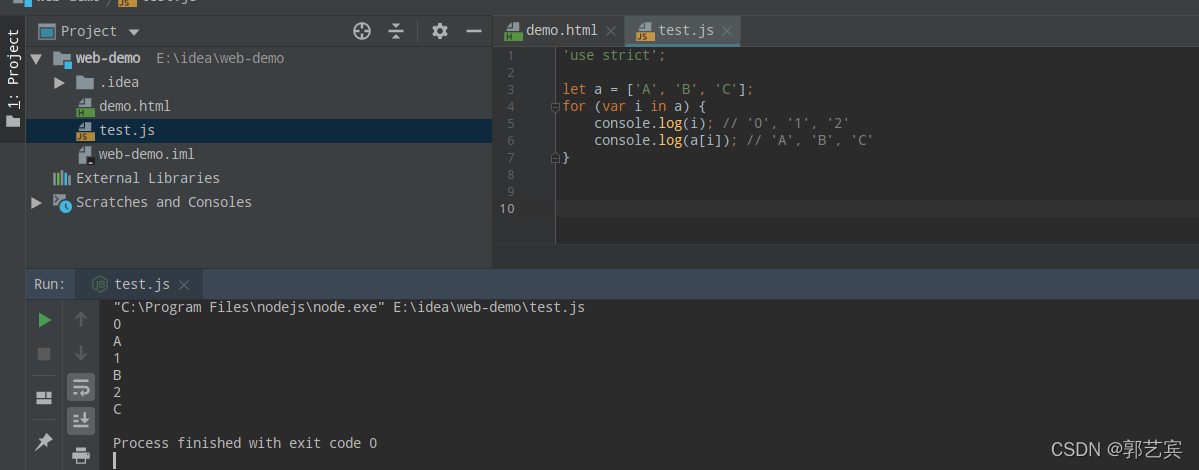The image size is (1199, 470).
Task: Close the demo.html editor tab
Action: point(610,31)
